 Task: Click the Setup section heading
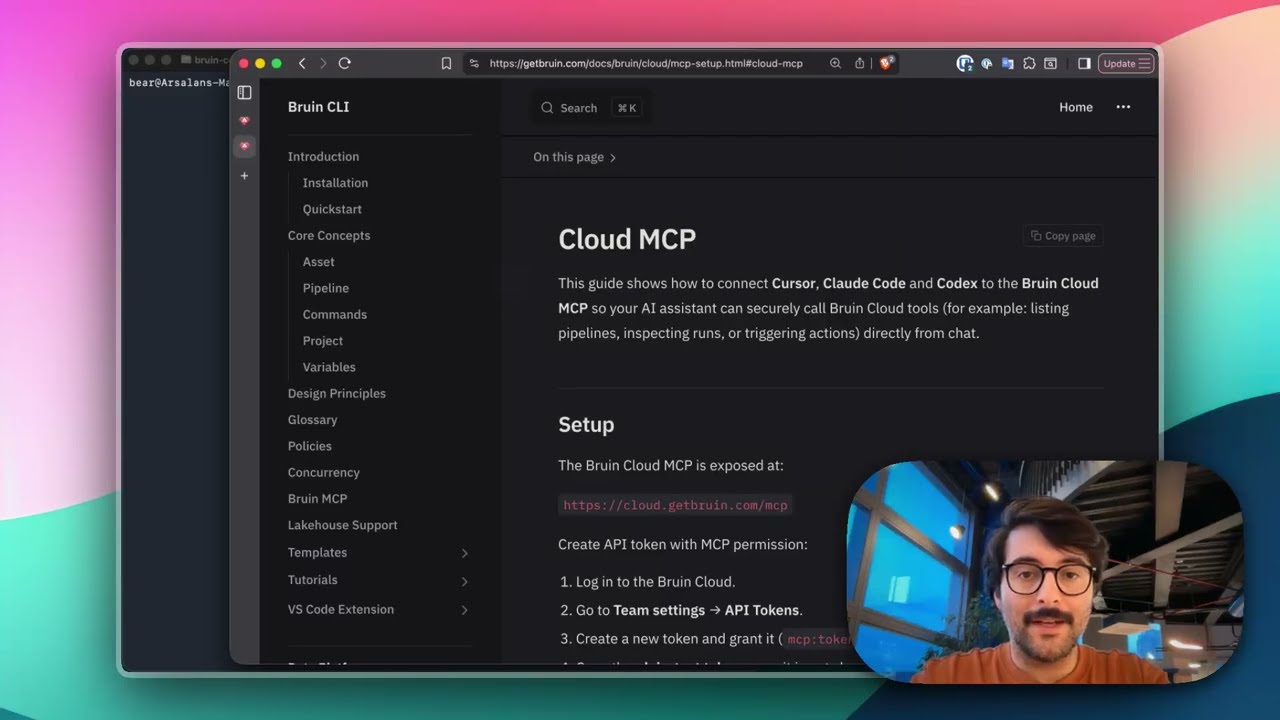[586, 425]
